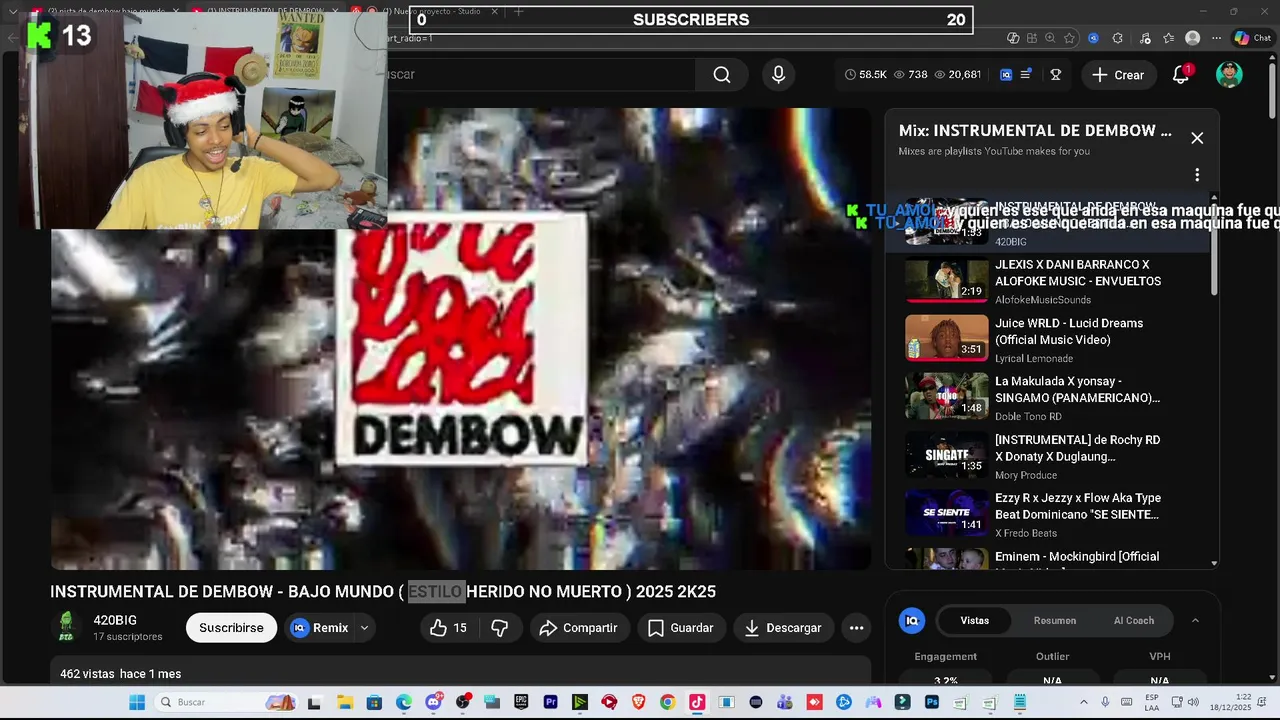Open Microsoft Edge from the taskbar
The height and width of the screenshot is (720, 1280).
pos(403,702)
